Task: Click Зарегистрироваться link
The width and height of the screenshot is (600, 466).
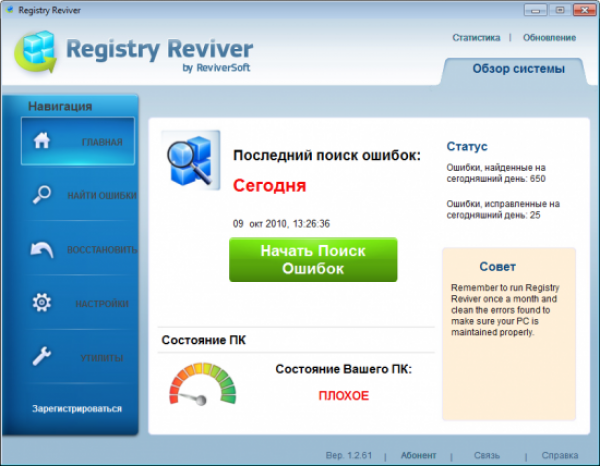Action: pyautogui.click(x=77, y=409)
